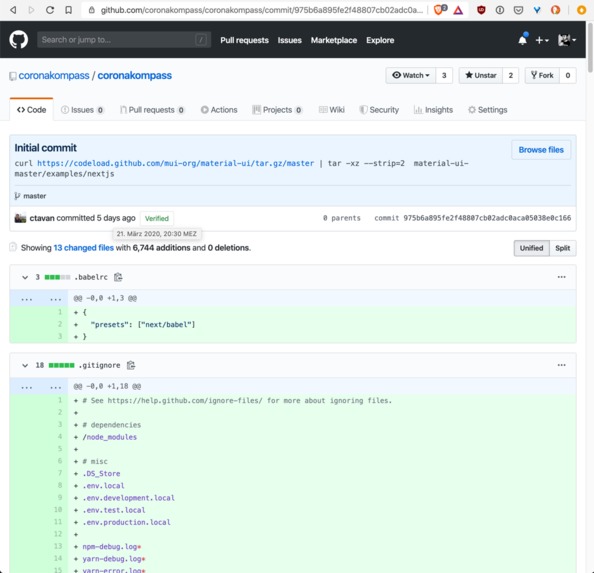Open the .babelrc file link

click(91, 277)
